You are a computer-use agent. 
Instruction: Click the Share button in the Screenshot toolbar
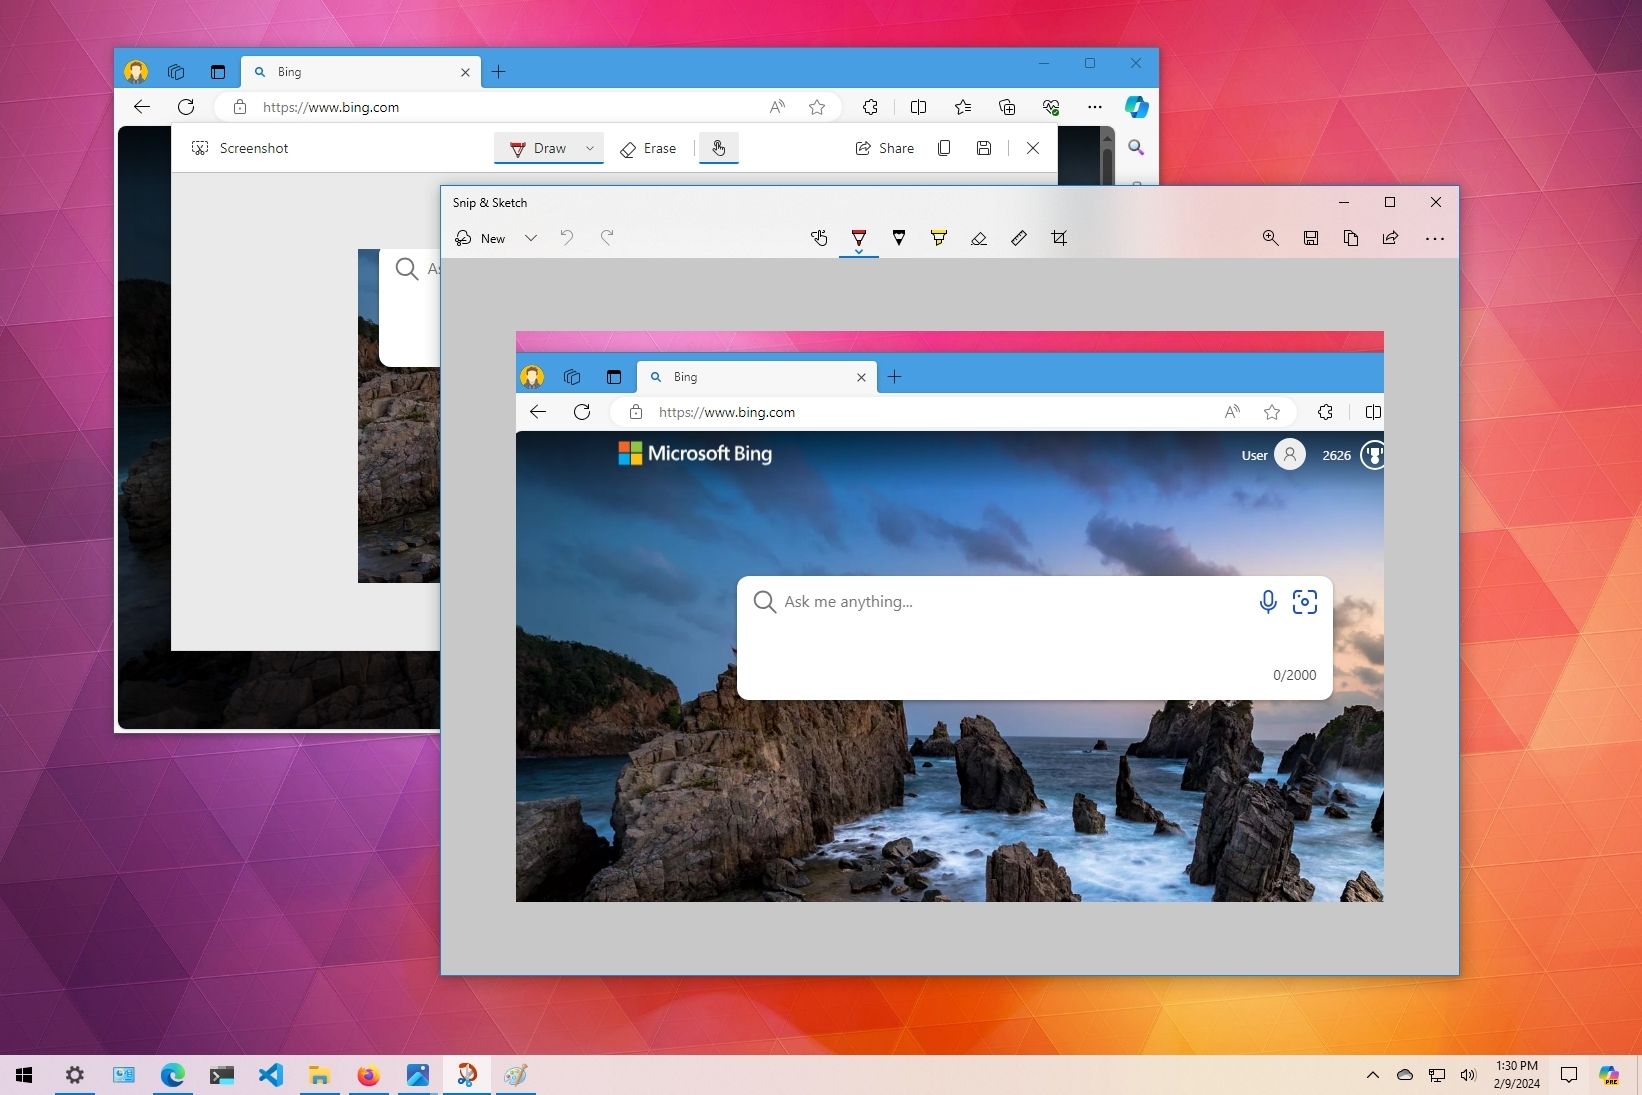(884, 148)
